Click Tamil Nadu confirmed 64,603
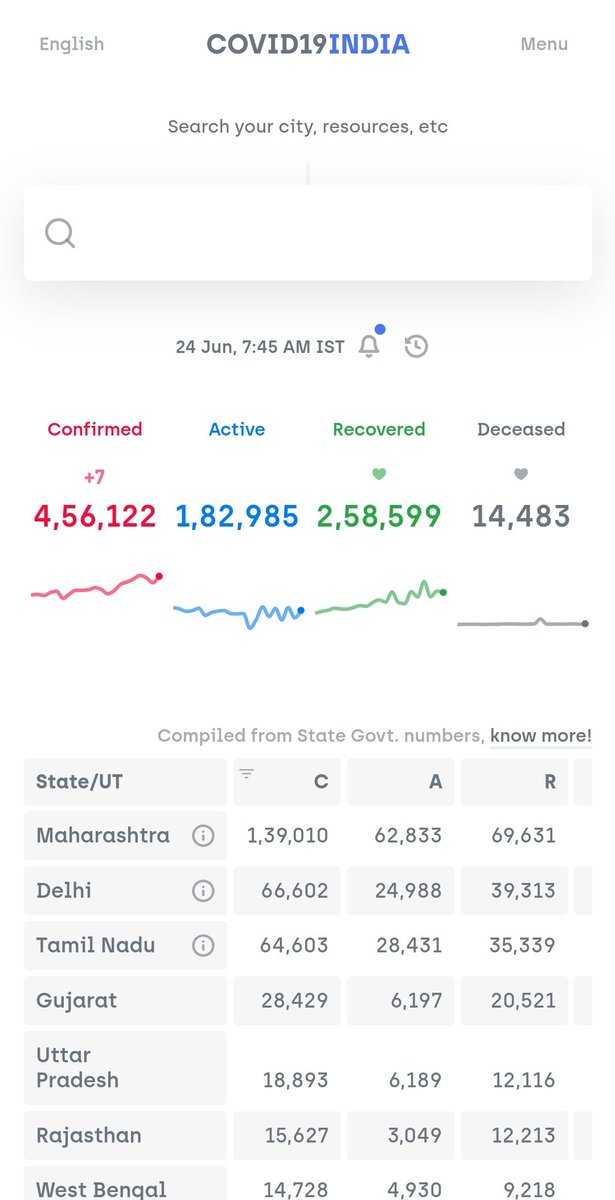Image resolution: width=615 pixels, height=1200 pixels. (296, 945)
